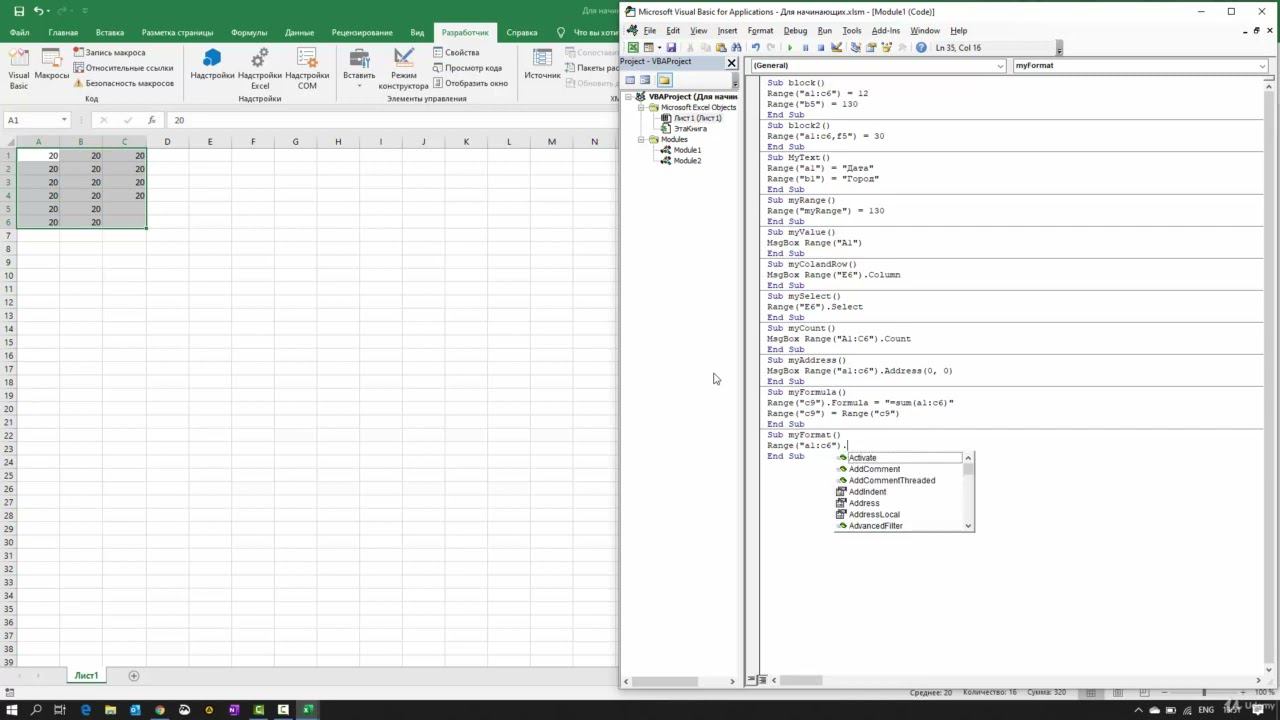
Task: Open the VBA Insert menu
Action: tap(727, 31)
